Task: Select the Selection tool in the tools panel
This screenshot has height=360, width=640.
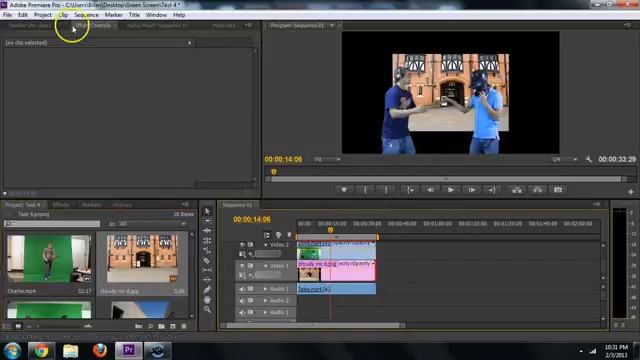Action: tap(207, 211)
